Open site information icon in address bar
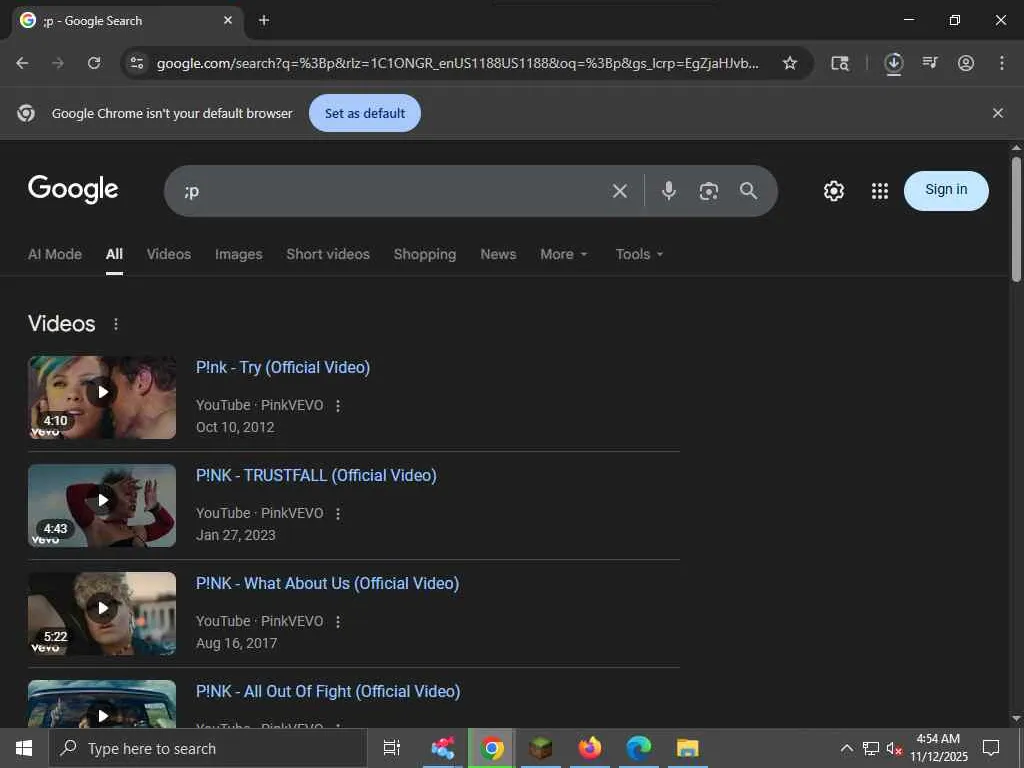The width and height of the screenshot is (1024, 768). (x=137, y=63)
